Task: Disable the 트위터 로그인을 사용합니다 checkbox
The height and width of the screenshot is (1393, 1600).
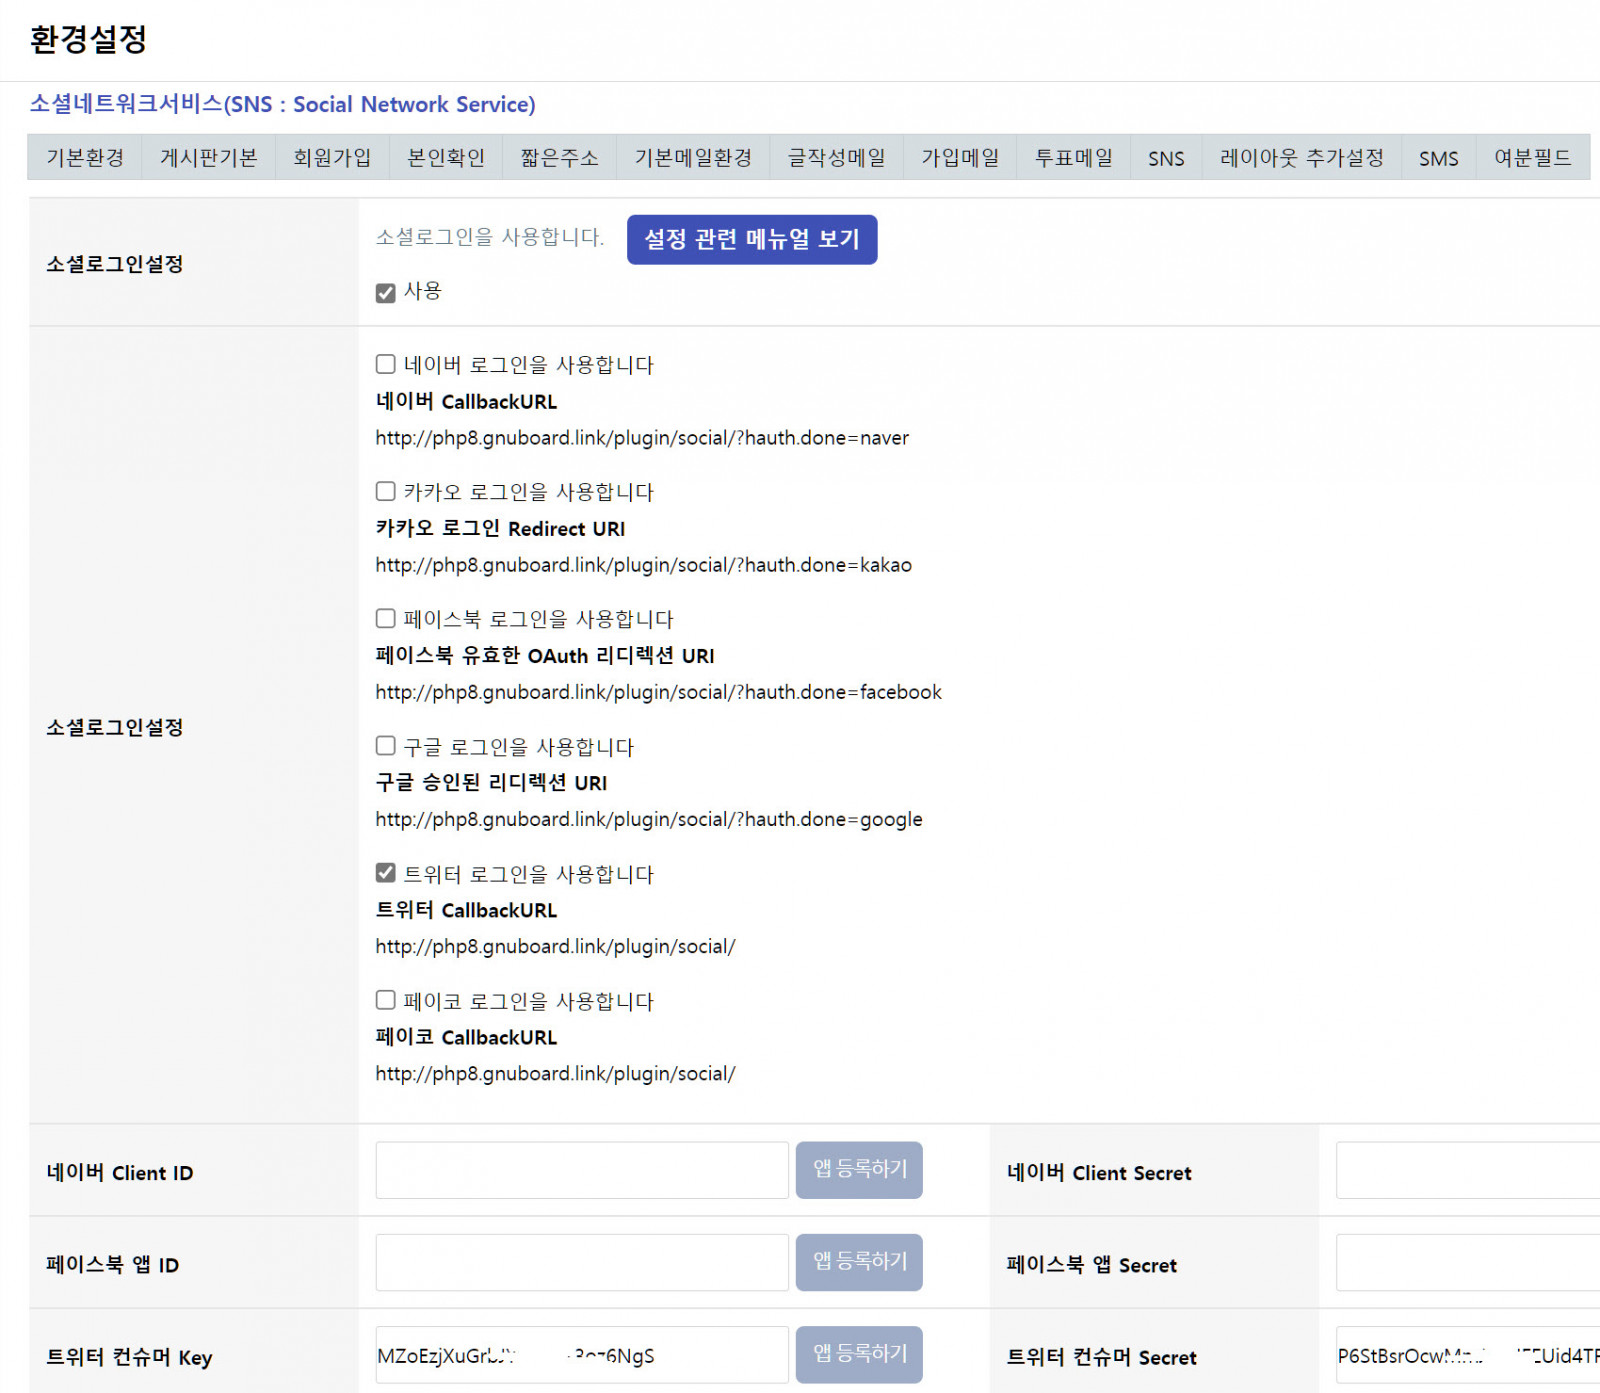Action: pyautogui.click(x=385, y=873)
